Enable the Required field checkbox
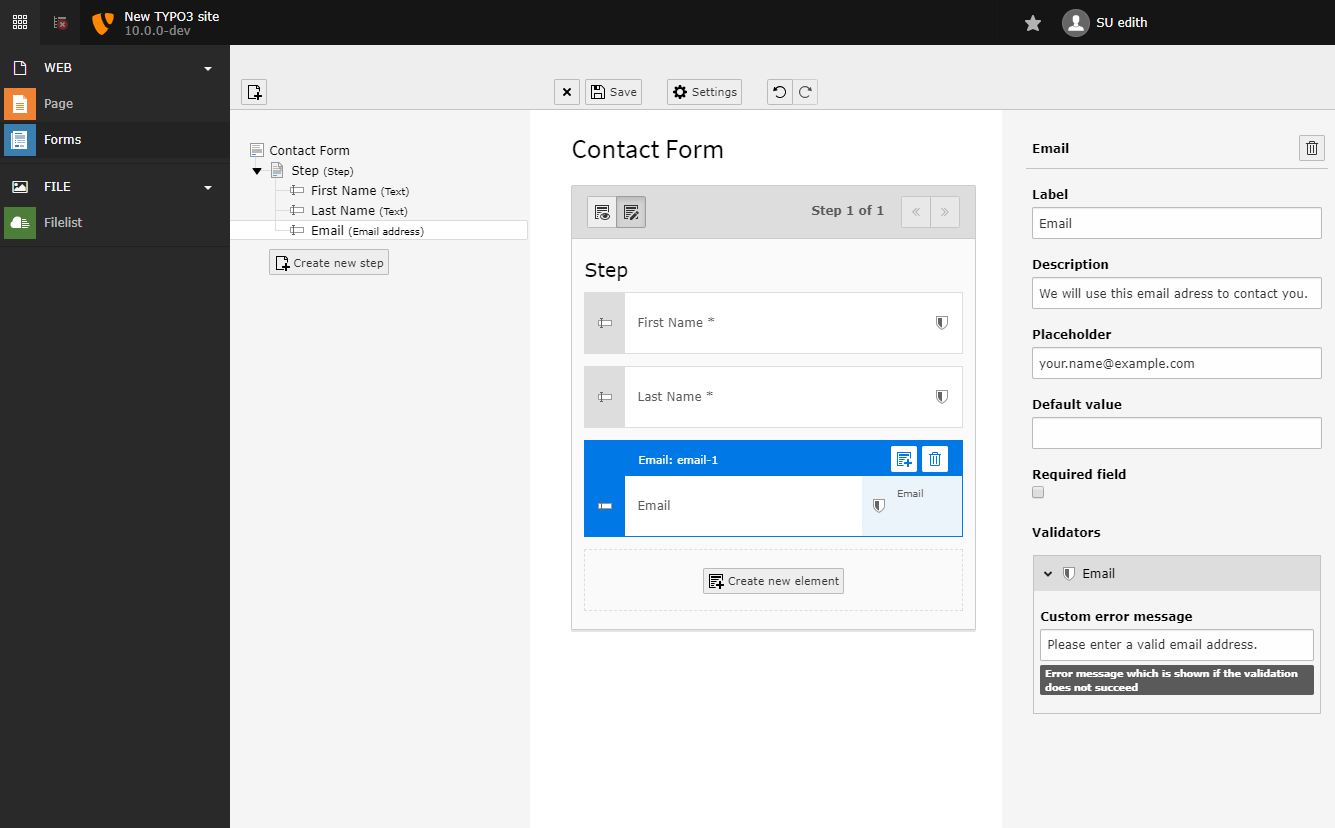 (1037, 491)
